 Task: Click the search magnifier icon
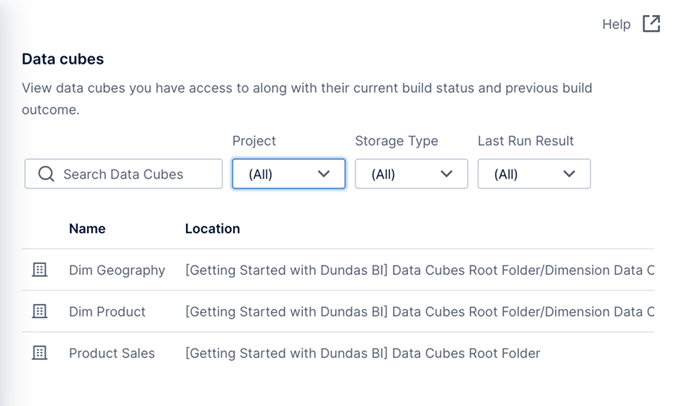click(45, 174)
